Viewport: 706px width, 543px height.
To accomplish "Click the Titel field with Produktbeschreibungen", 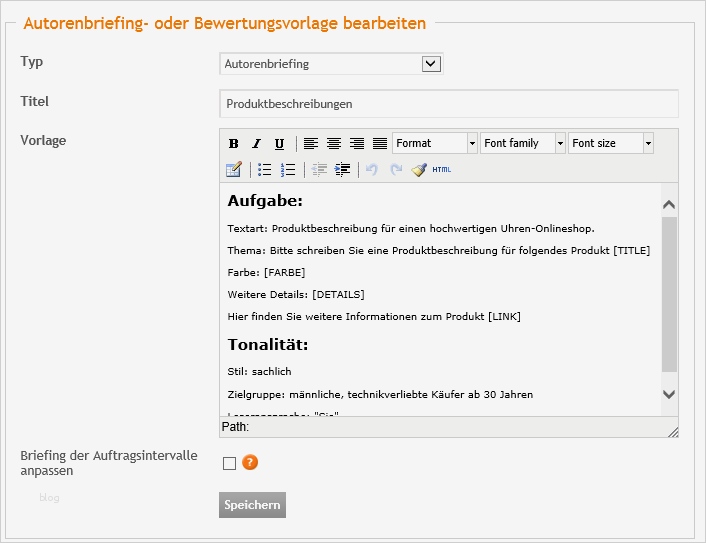I will (449, 104).
